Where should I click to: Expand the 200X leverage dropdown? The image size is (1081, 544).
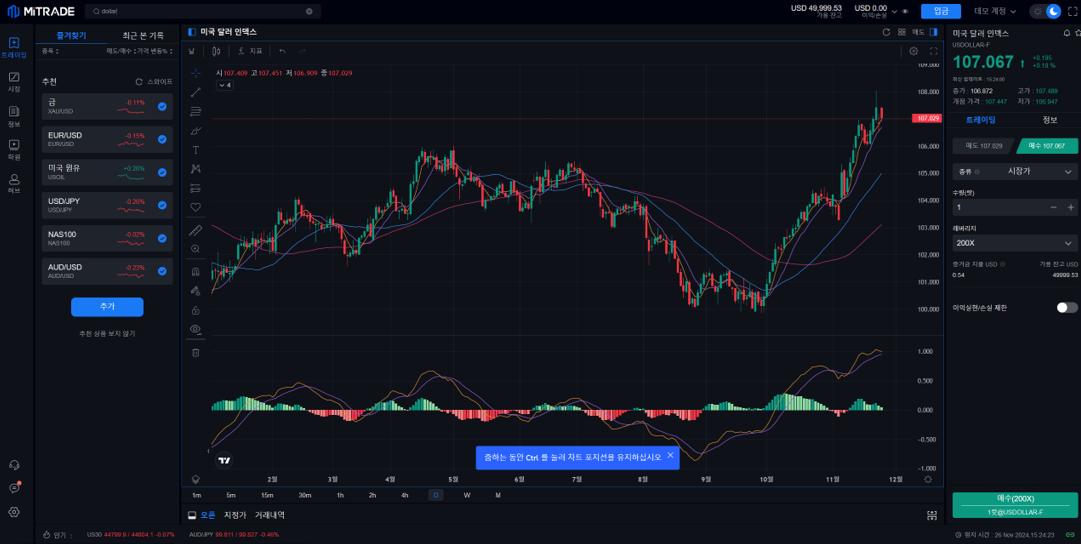(1014, 243)
